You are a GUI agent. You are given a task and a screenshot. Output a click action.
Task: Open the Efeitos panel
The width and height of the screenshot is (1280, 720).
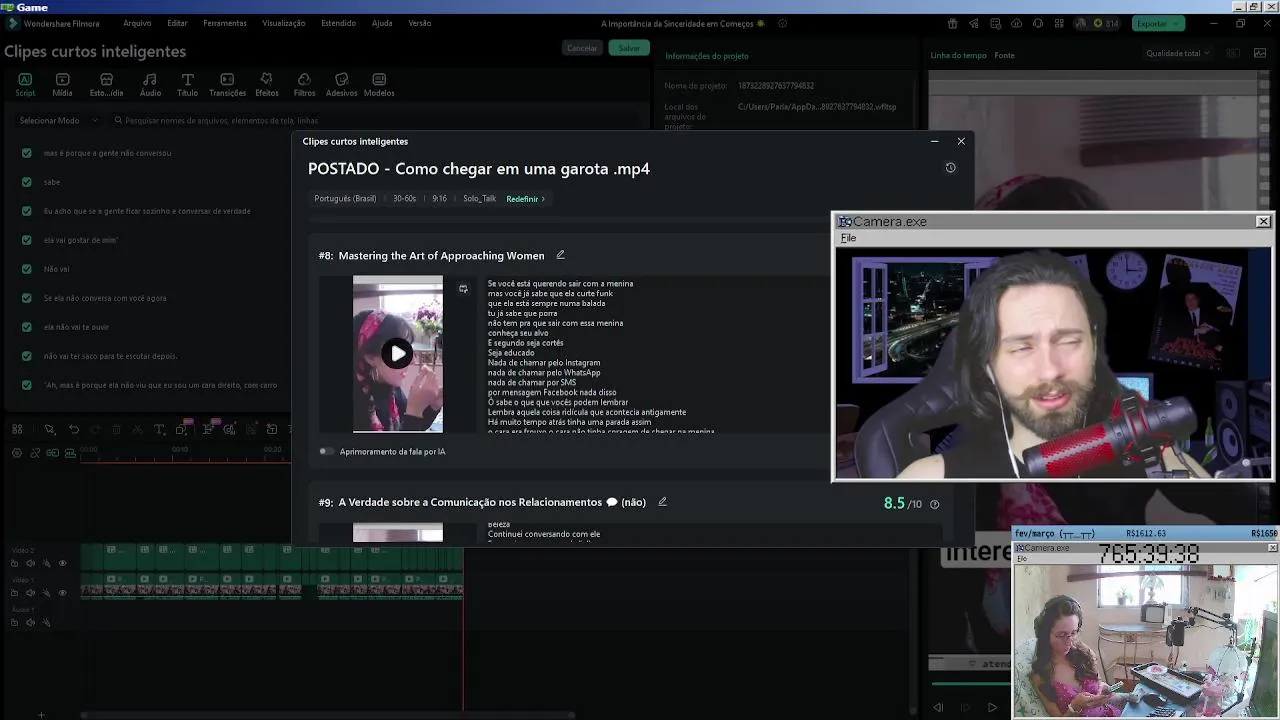click(266, 85)
